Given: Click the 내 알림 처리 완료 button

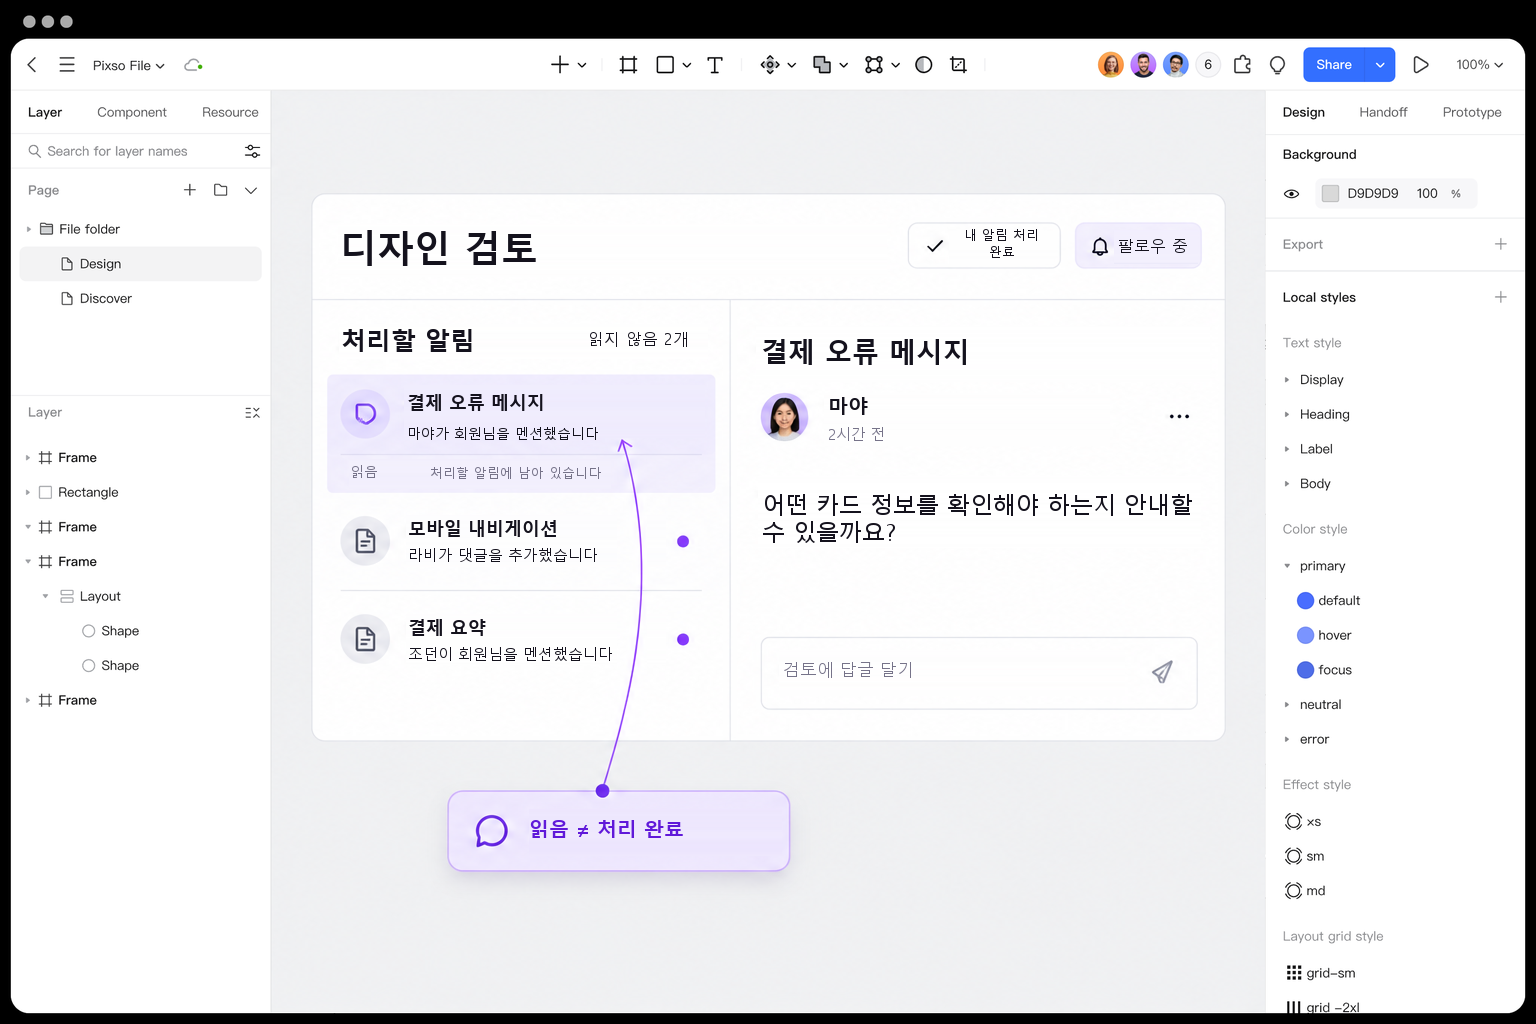Looking at the screenshot, I should pos(984,246).
